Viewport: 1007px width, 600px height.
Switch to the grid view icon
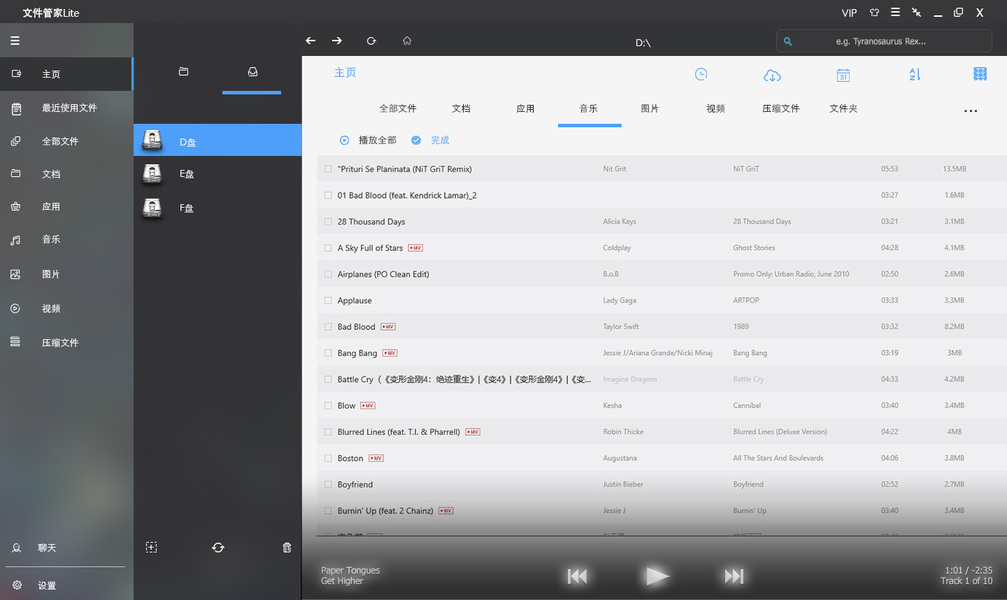point(979,74)
